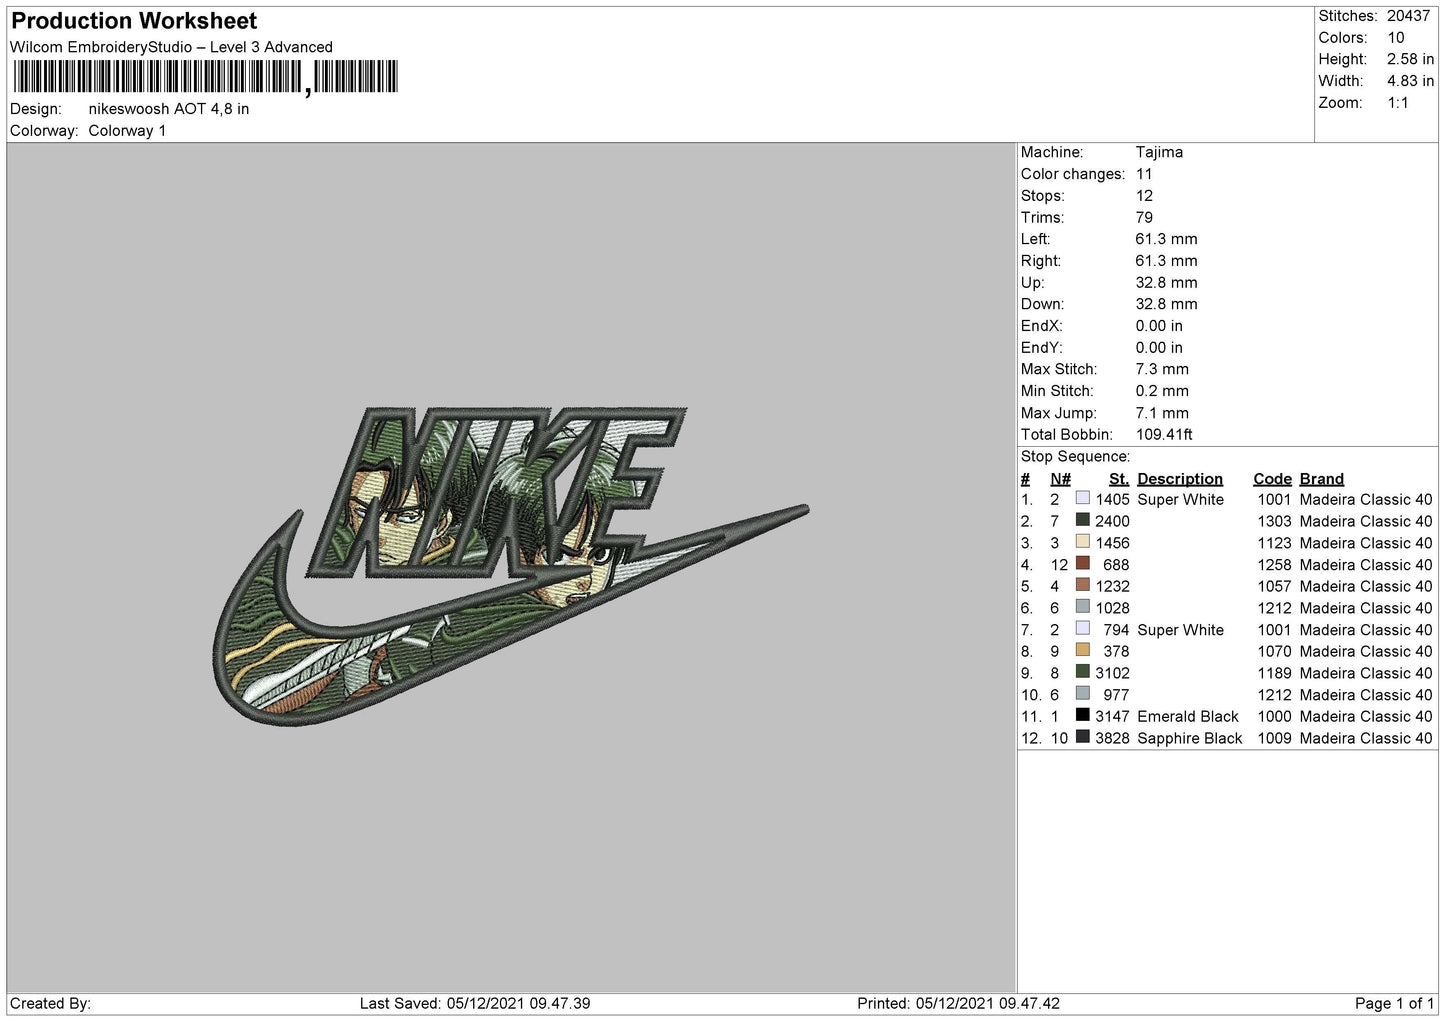Select the green swatch in stop 9
The width and height of the screenshot is (1445, 1021).
[1082, 672]
